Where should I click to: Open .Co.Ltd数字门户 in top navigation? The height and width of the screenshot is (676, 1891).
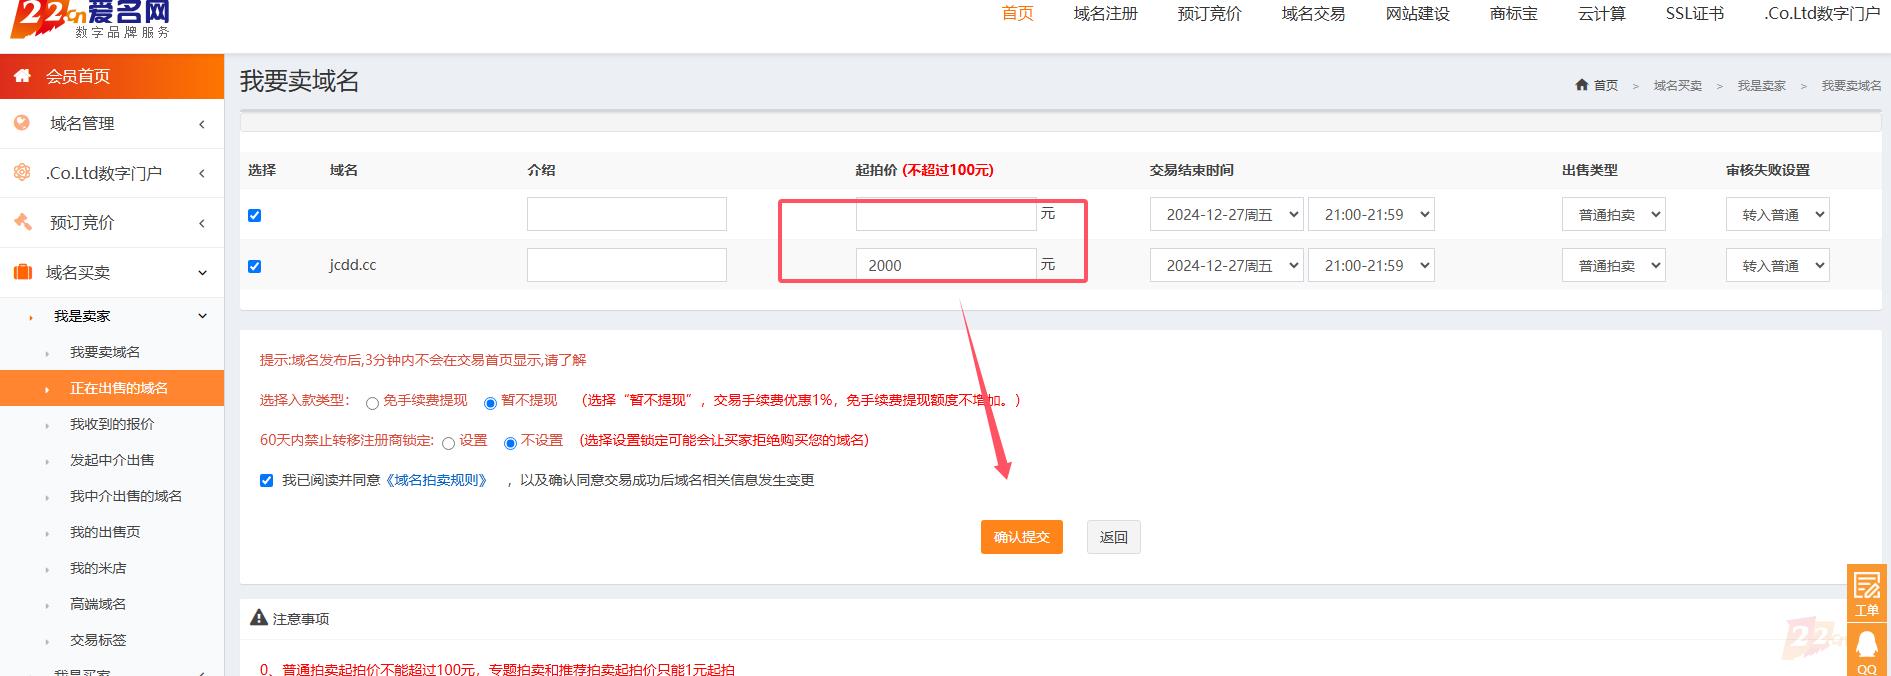1822,13
